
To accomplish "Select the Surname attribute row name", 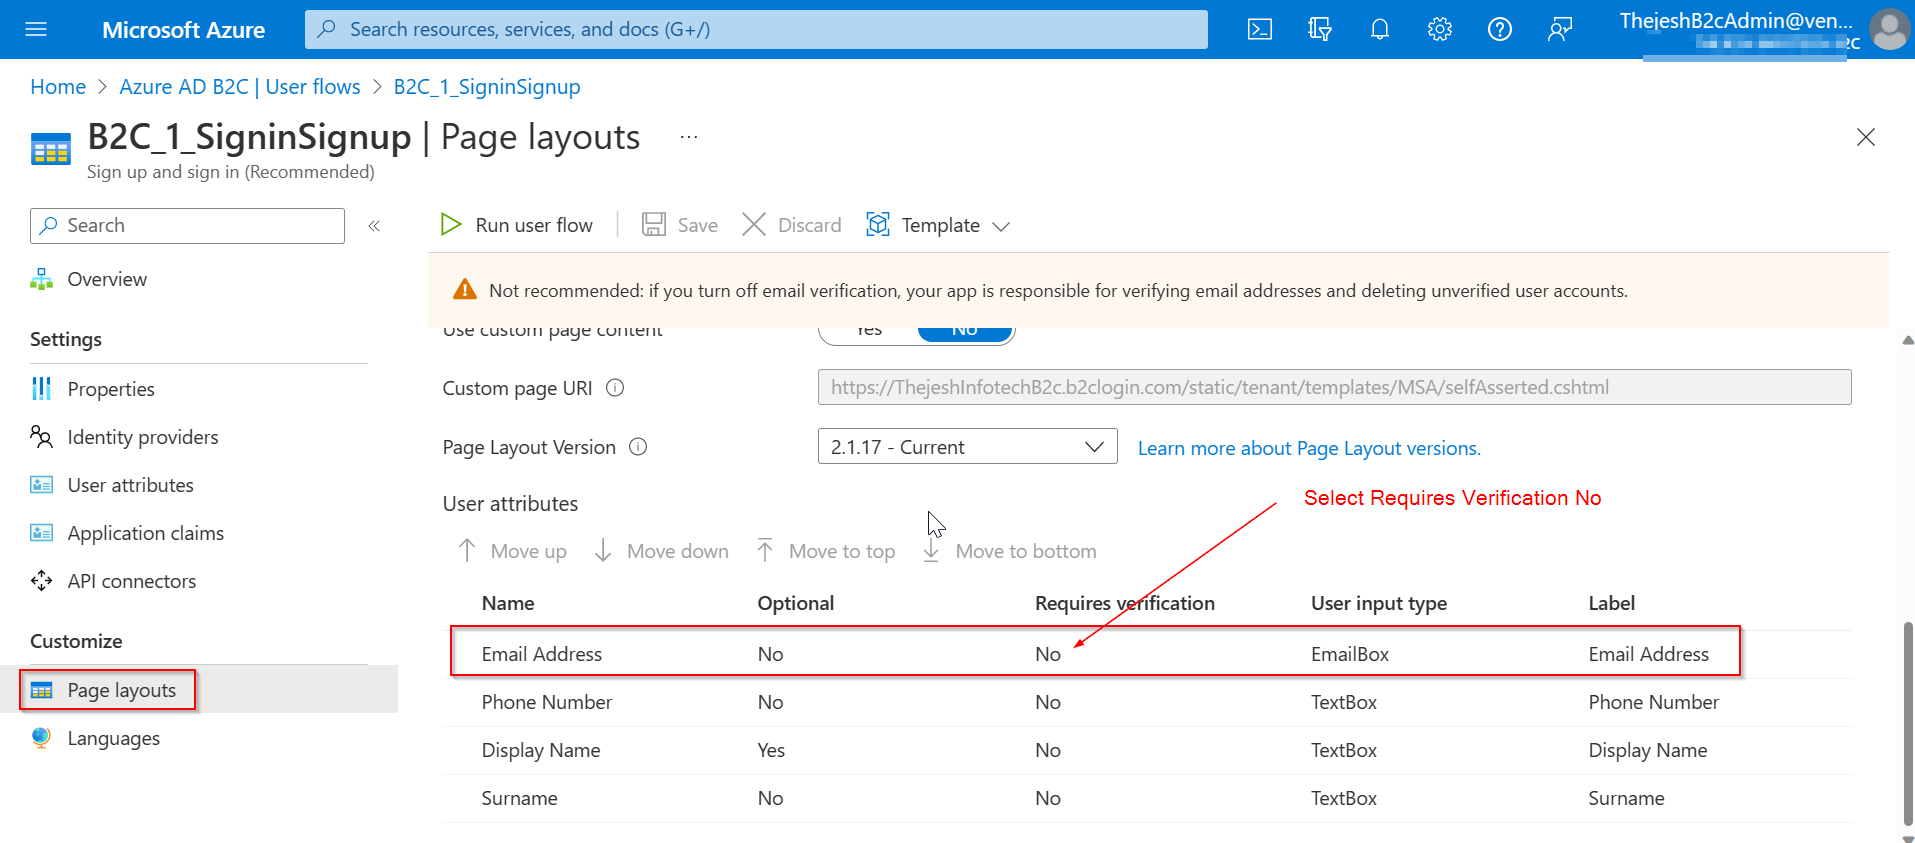I will (520, 798).
